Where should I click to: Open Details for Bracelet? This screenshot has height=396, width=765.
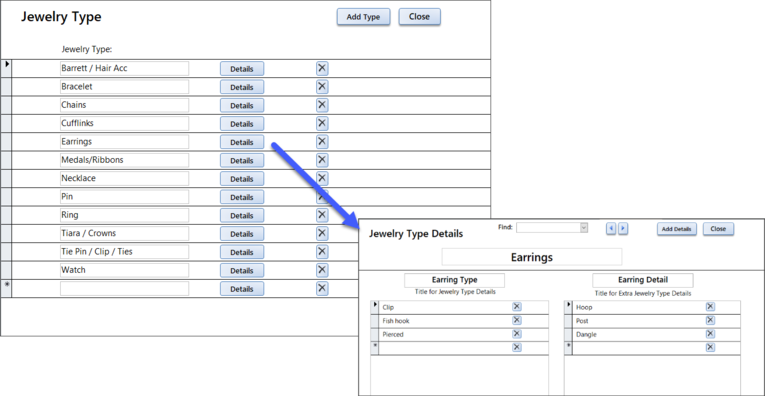(242, 87)
